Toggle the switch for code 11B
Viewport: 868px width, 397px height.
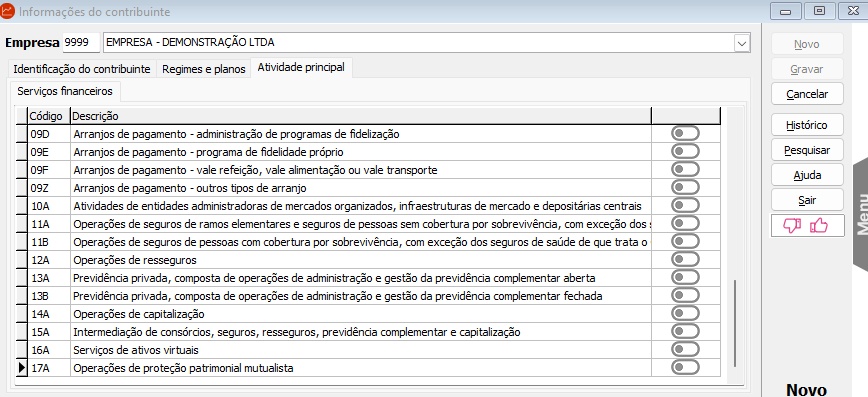(685, 241)
